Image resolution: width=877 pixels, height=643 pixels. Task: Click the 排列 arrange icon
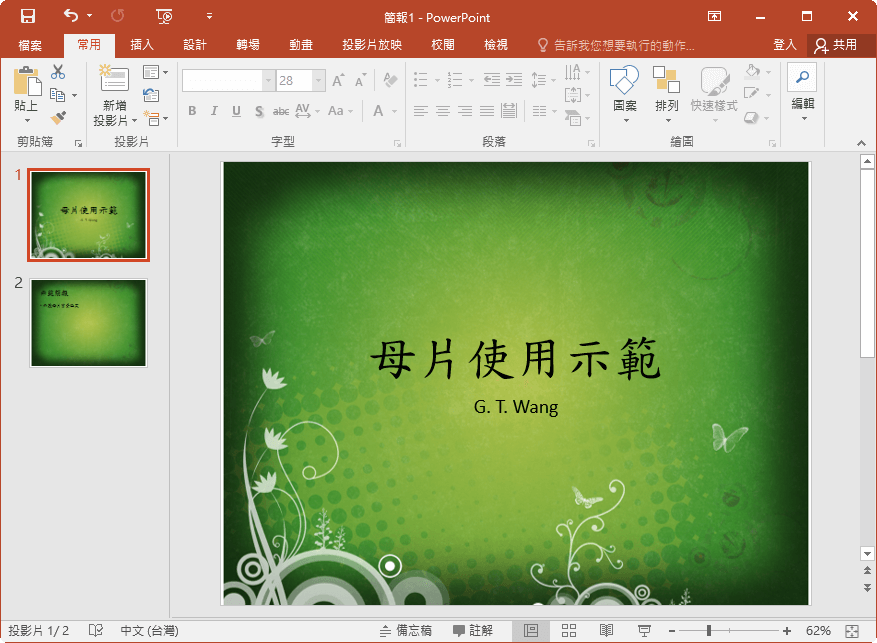pos(666,82)
